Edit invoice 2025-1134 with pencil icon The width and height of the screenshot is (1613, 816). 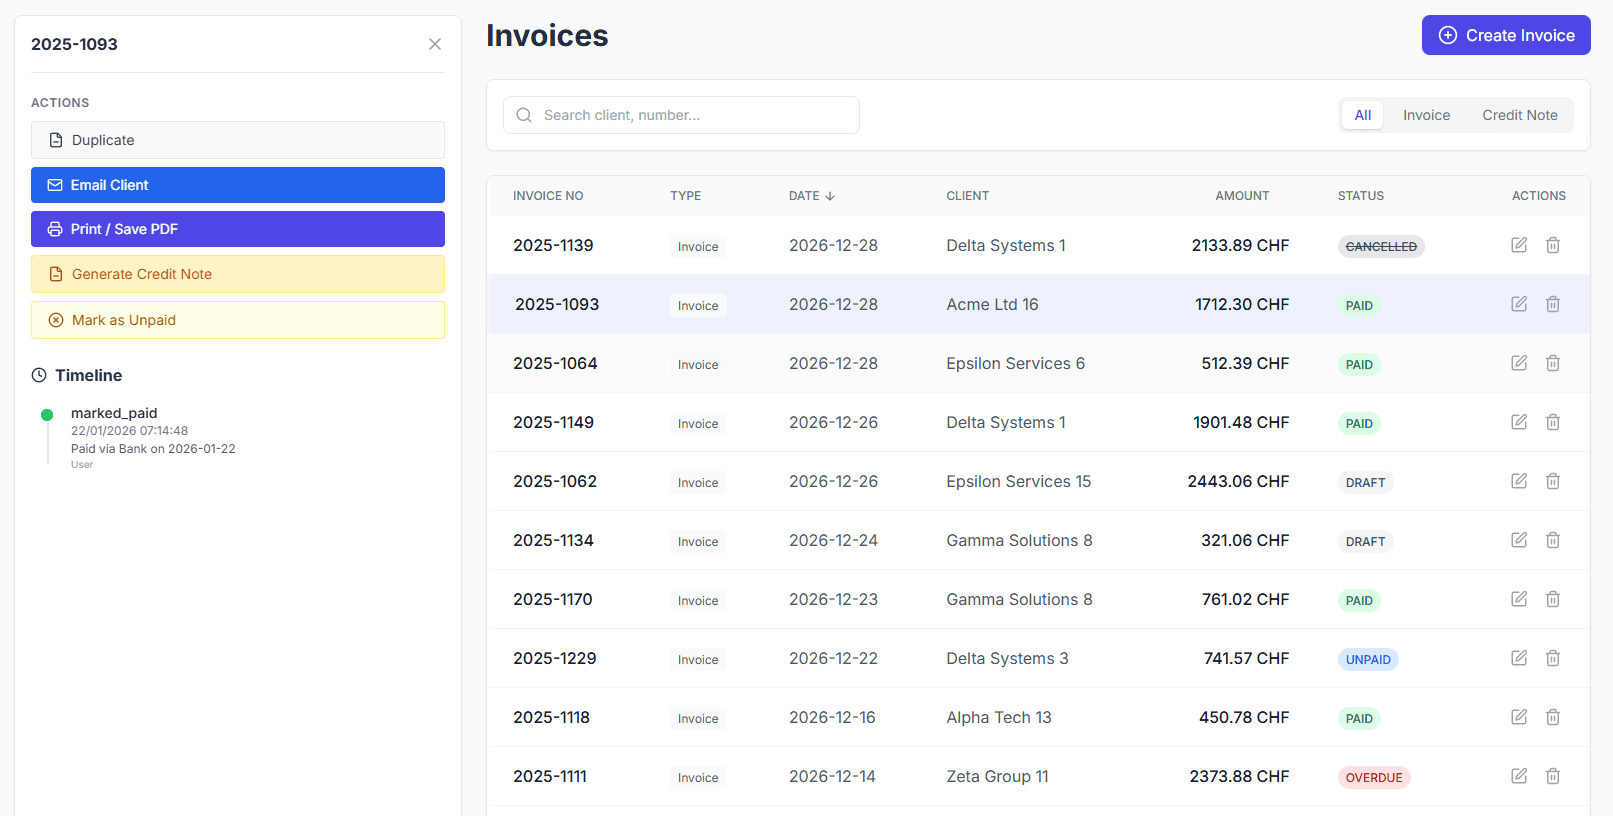pos(1519,540)
